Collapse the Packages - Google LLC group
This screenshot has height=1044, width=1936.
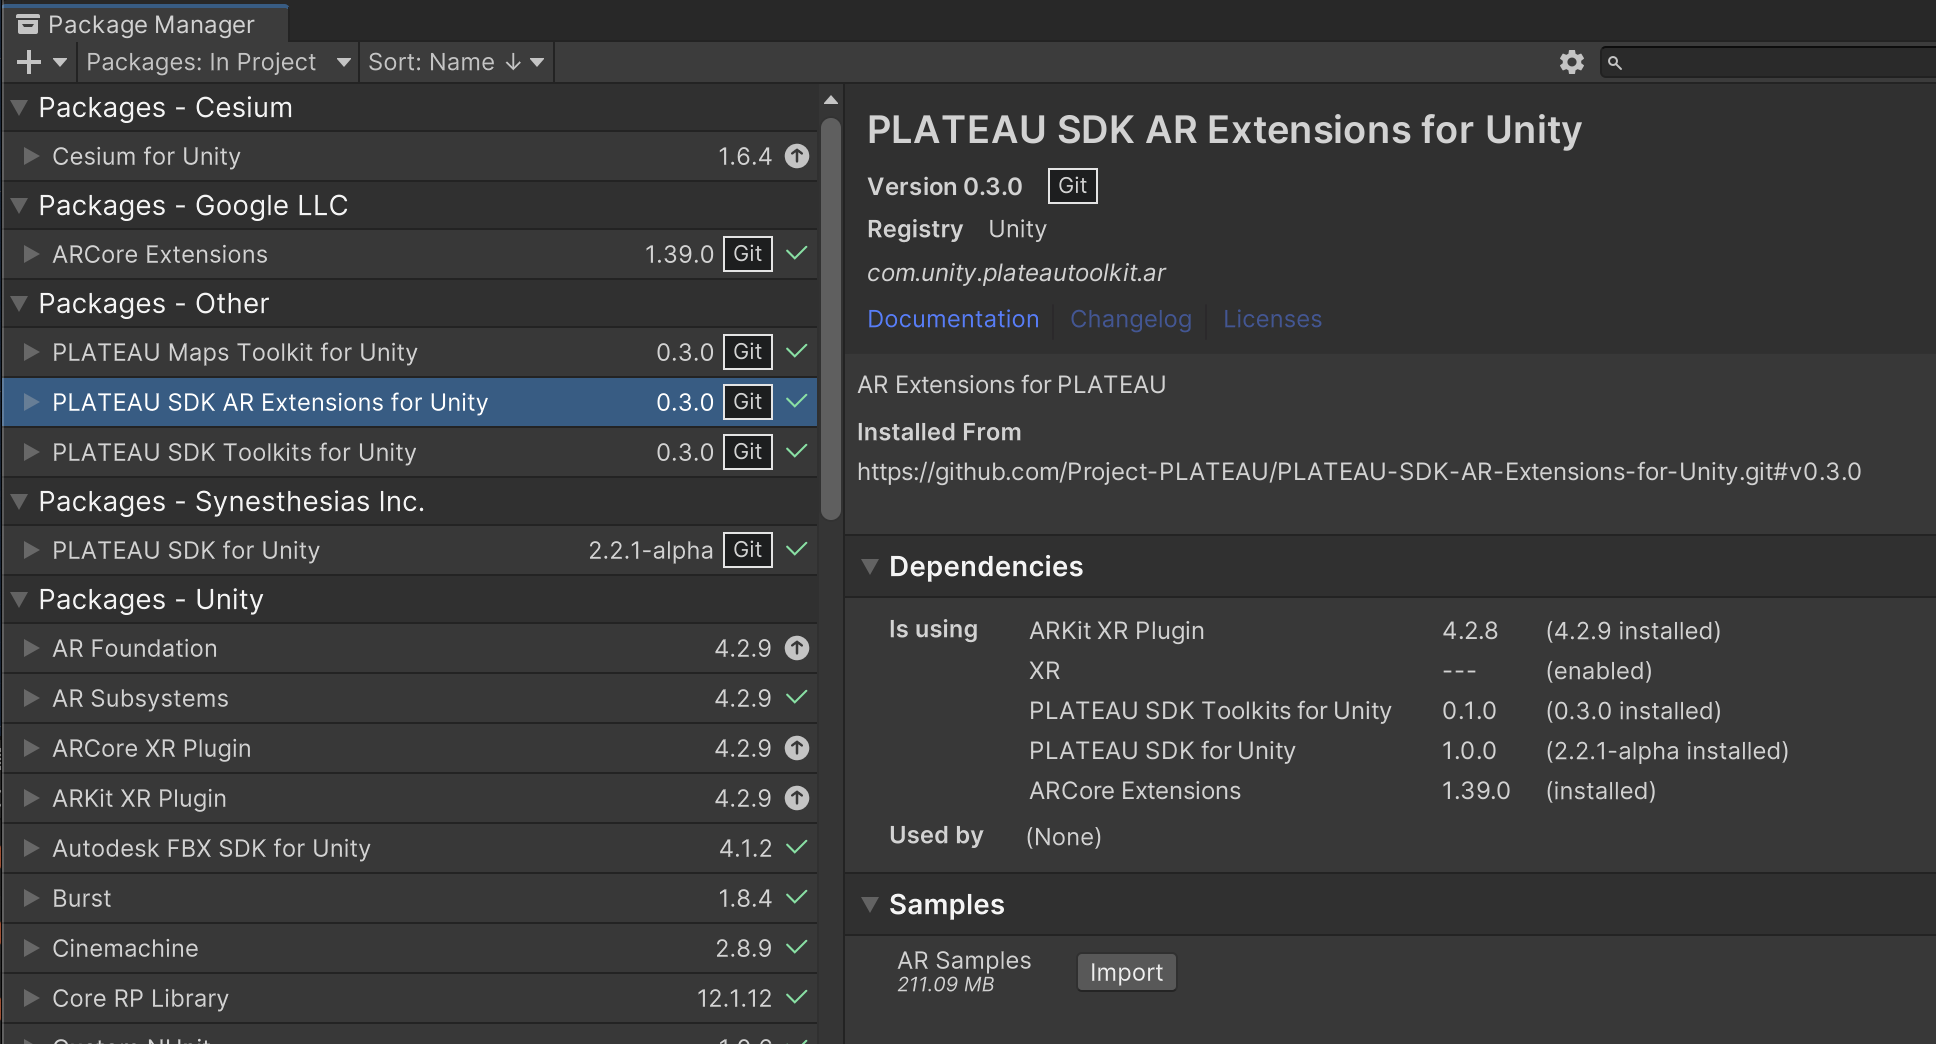pyautogui.click(x=19, y=205)
